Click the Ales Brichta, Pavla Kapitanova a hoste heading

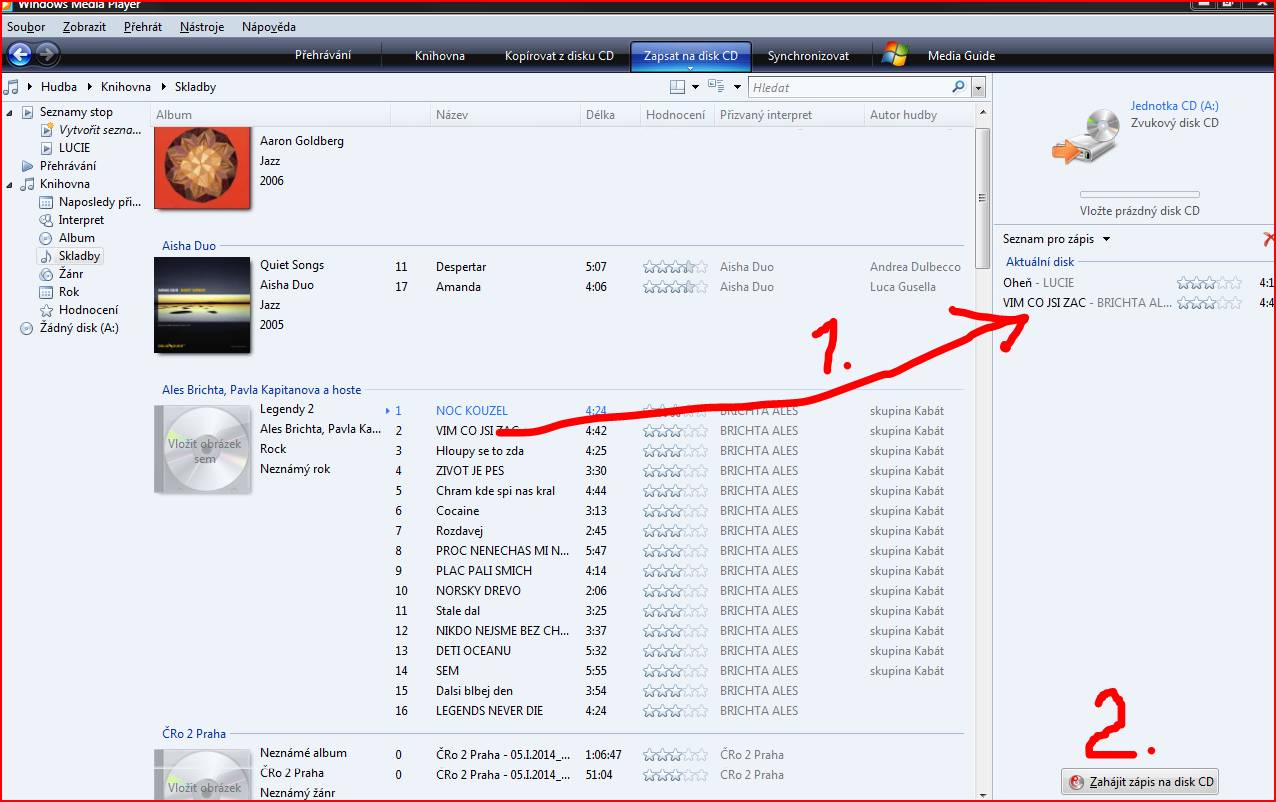point(262,390)
